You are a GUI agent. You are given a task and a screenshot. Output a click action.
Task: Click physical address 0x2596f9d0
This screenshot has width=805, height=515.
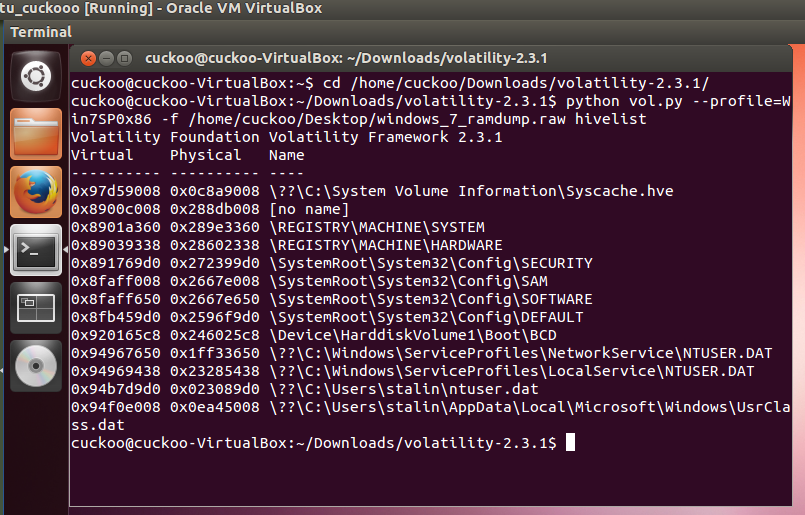pos(215,317)
